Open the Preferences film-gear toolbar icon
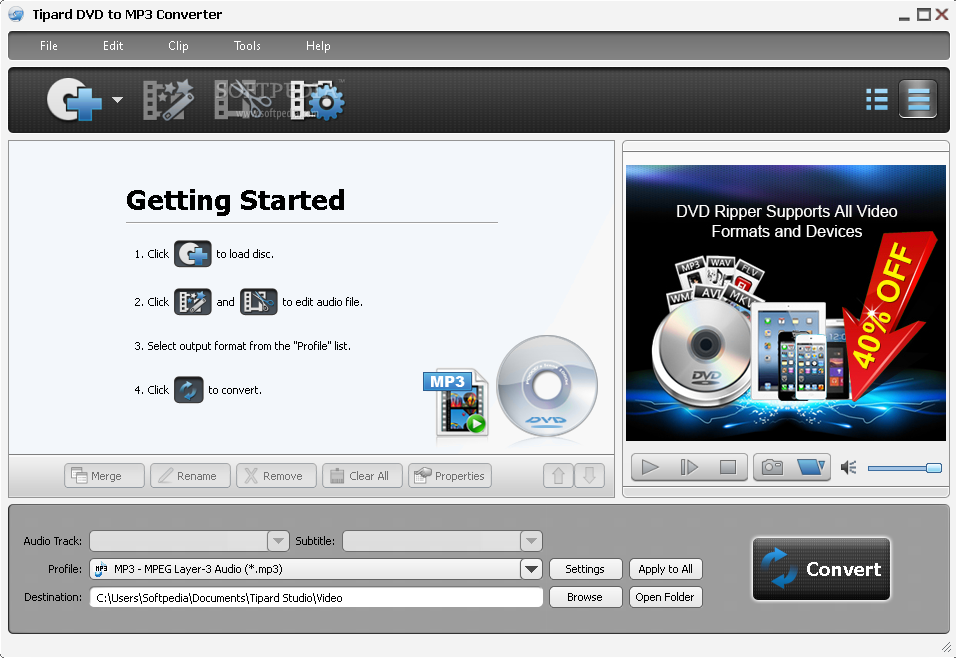The width and height of the screenshot is (956, 658). click(317, 99)
